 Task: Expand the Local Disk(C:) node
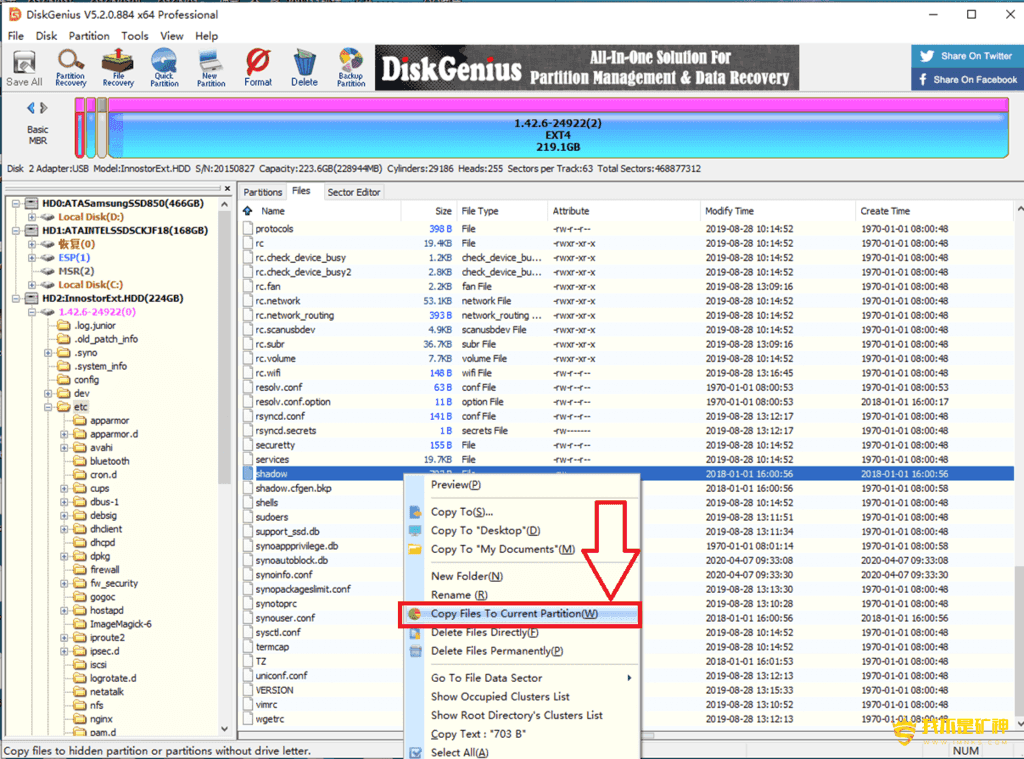(x=31, y=285)
